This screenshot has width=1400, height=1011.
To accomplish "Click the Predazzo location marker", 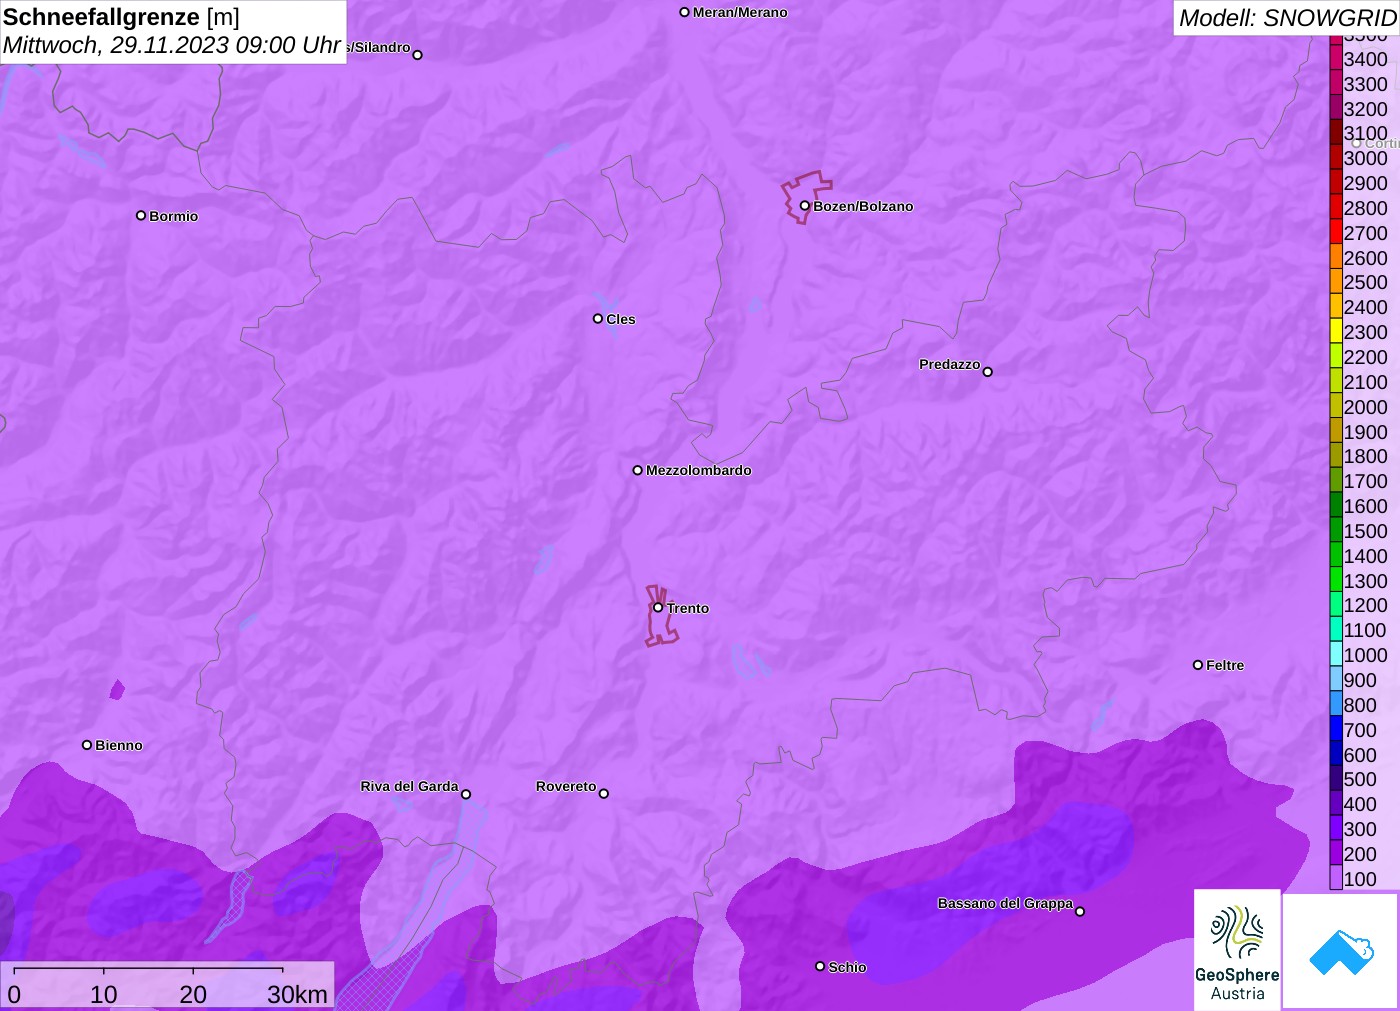I will pos(988,371).
